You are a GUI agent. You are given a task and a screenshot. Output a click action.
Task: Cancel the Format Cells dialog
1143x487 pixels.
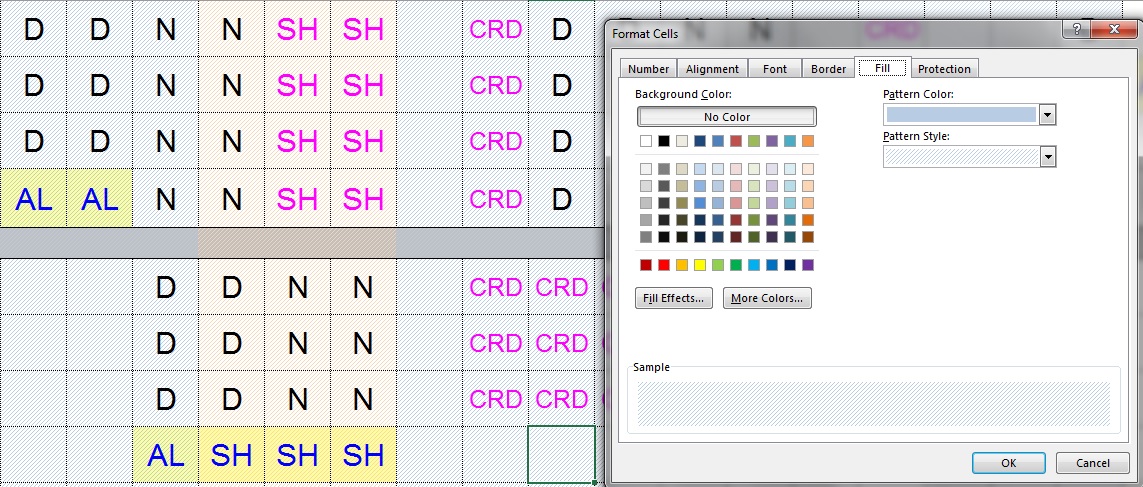point(1093,463)
